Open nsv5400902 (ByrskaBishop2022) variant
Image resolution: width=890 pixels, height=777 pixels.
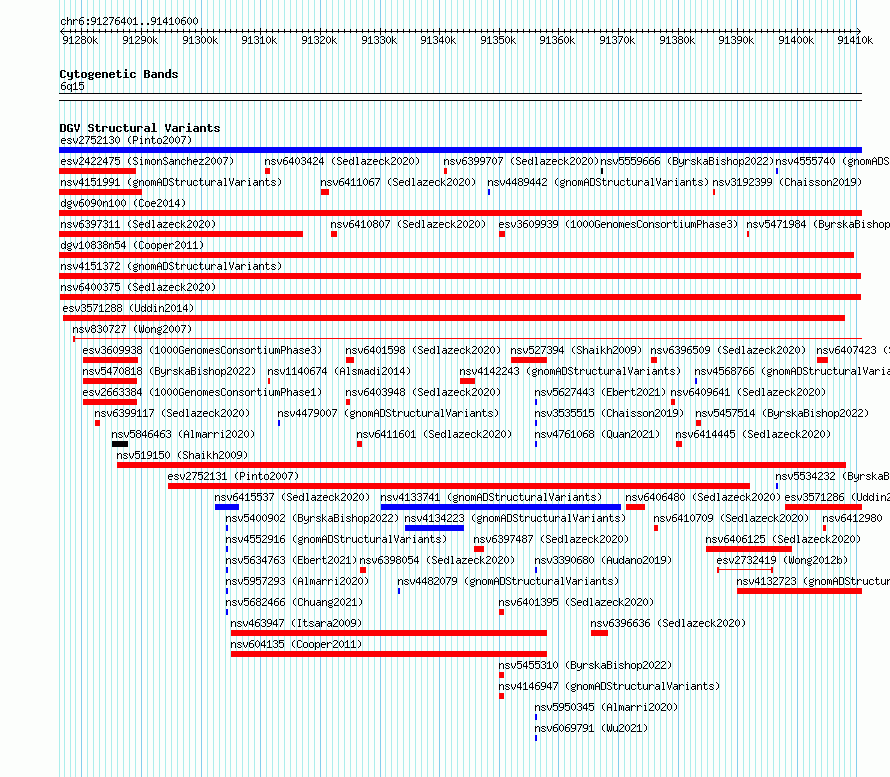coord(312,518)
